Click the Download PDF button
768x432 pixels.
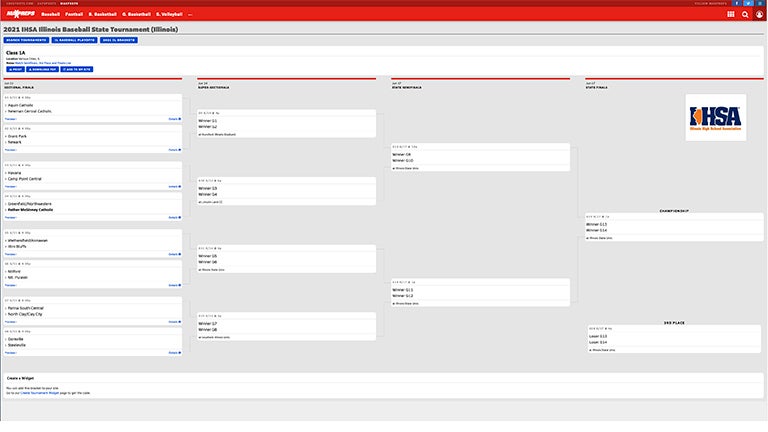click(x=42, y=70)
